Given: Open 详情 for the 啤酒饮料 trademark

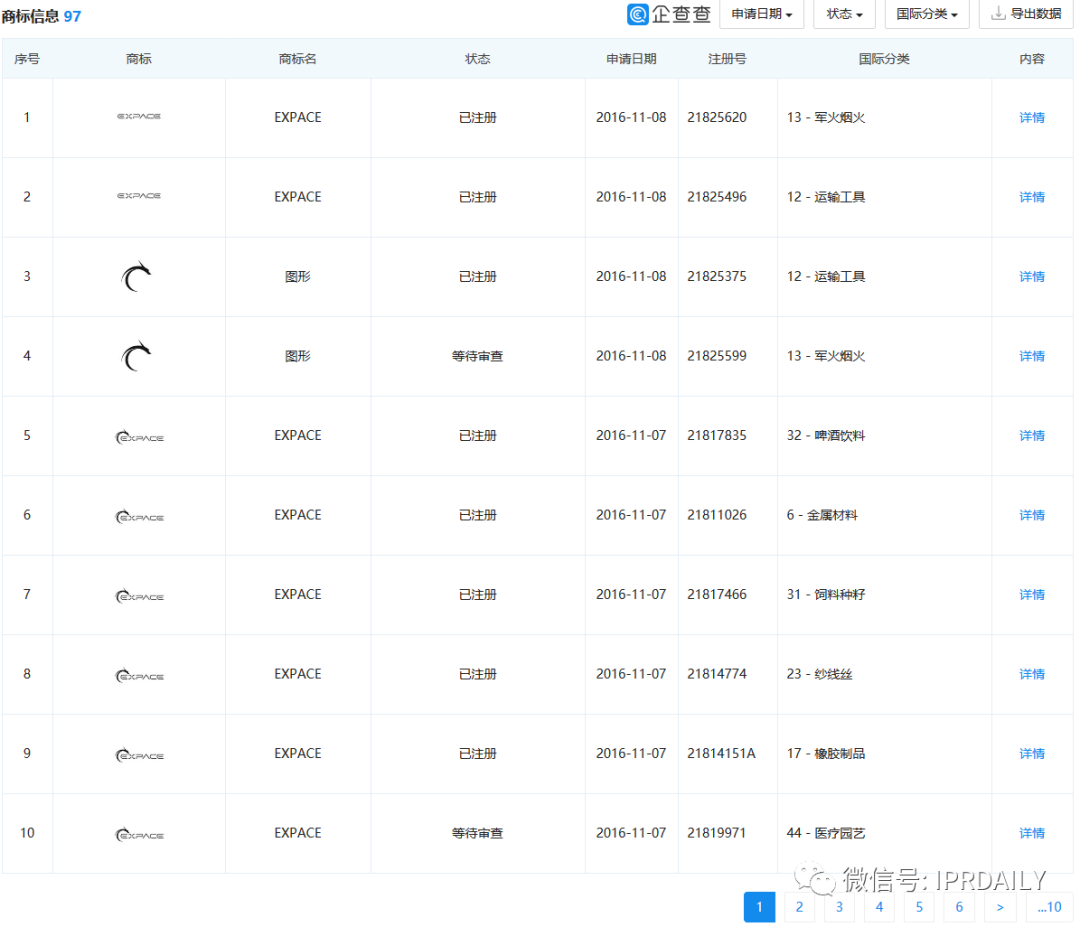Looking at the screenshot, I should (1032, 436).
